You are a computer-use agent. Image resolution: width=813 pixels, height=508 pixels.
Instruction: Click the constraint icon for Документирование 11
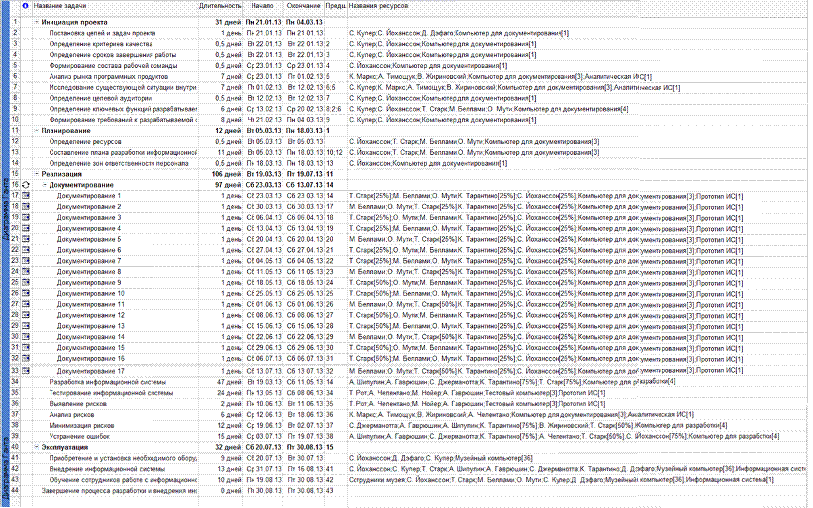[x=26, y=305]
